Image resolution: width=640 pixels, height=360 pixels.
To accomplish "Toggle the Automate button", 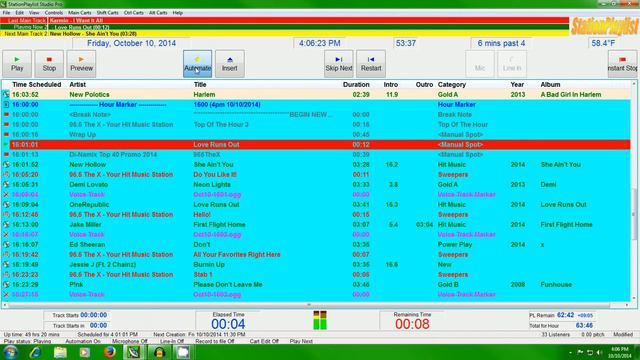I will pos(198,64).
